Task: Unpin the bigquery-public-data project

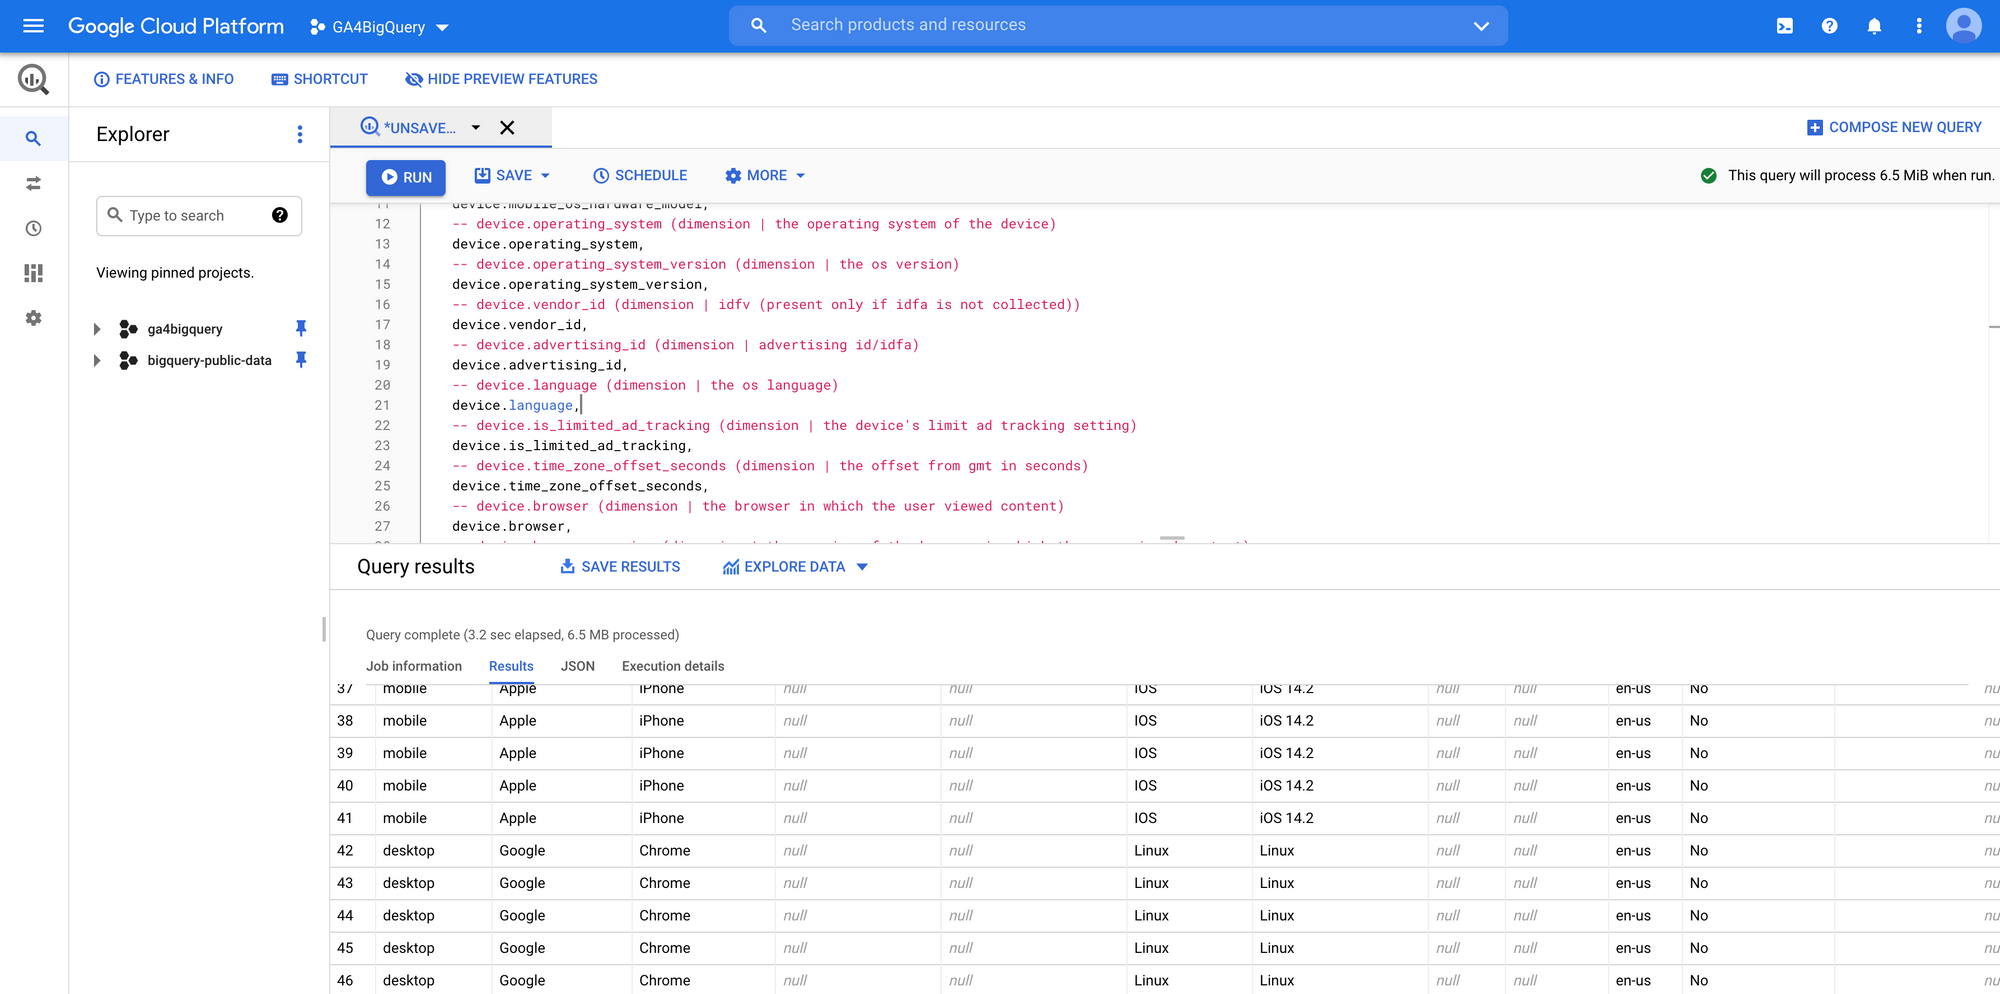Action: [x=301, y=359]
